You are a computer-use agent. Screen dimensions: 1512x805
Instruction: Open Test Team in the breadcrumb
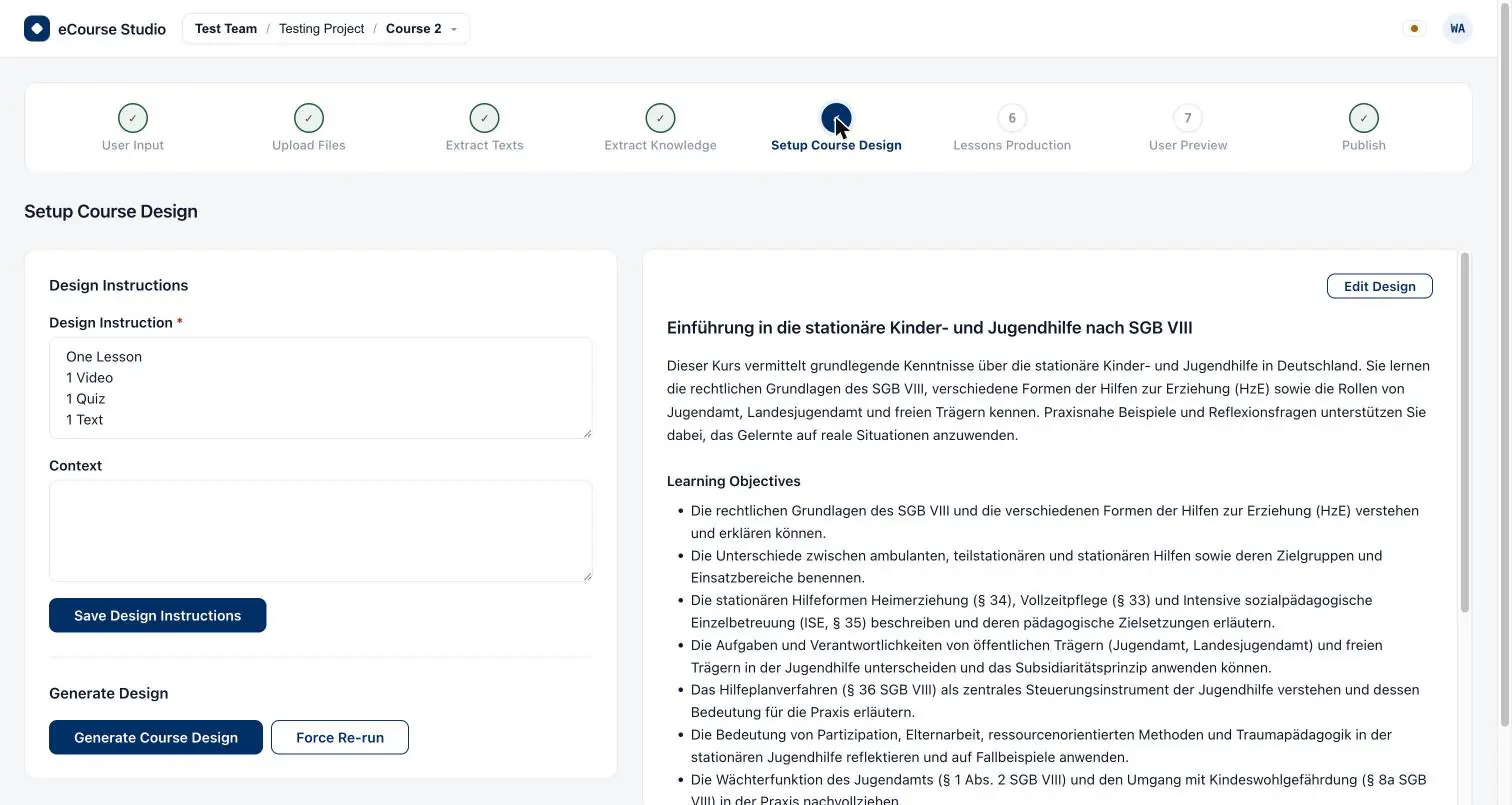(x=226, y=28)
